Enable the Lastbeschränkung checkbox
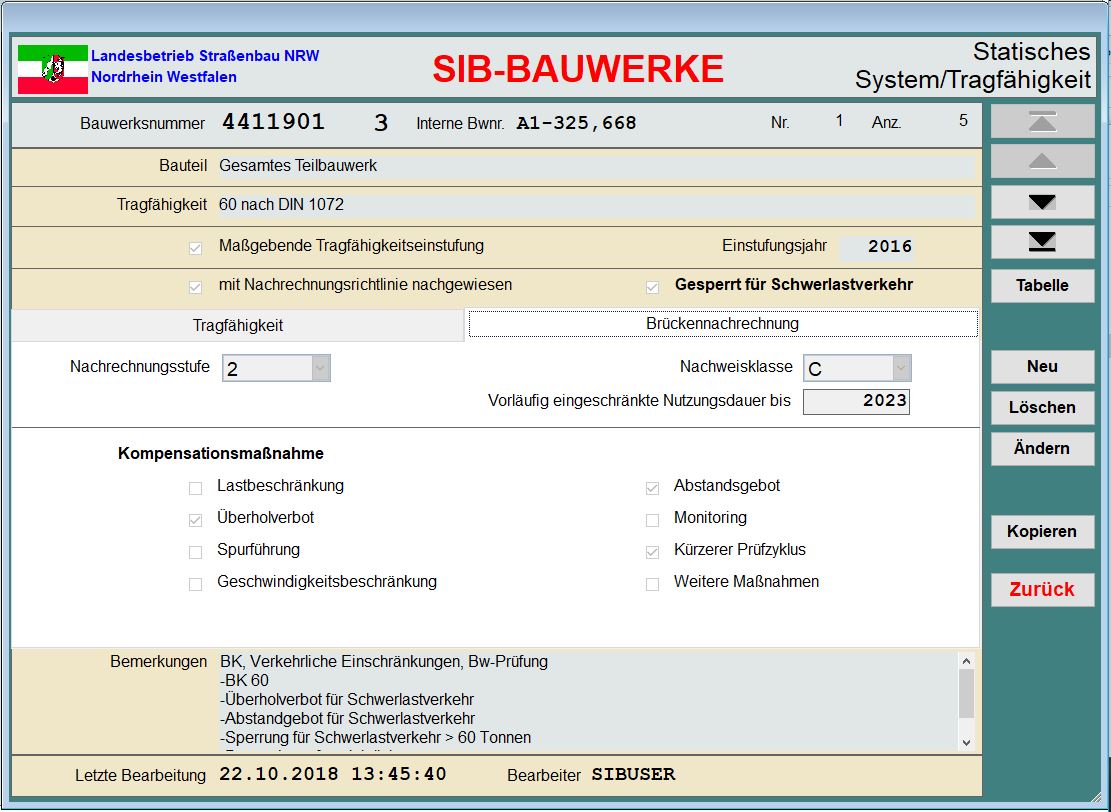This screenshot has height=812, width=1111. [x=196, y=488]
